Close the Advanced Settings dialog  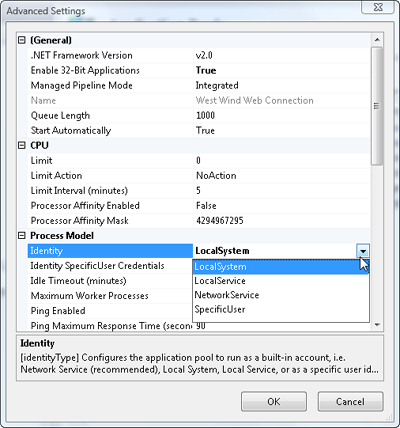[x=378, y=7]
